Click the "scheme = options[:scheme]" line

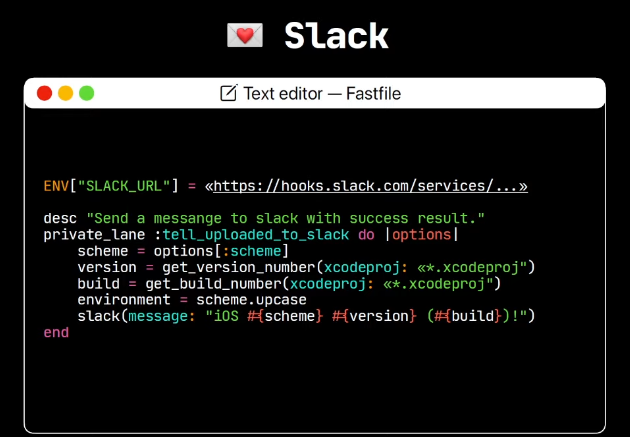point(183,251)
